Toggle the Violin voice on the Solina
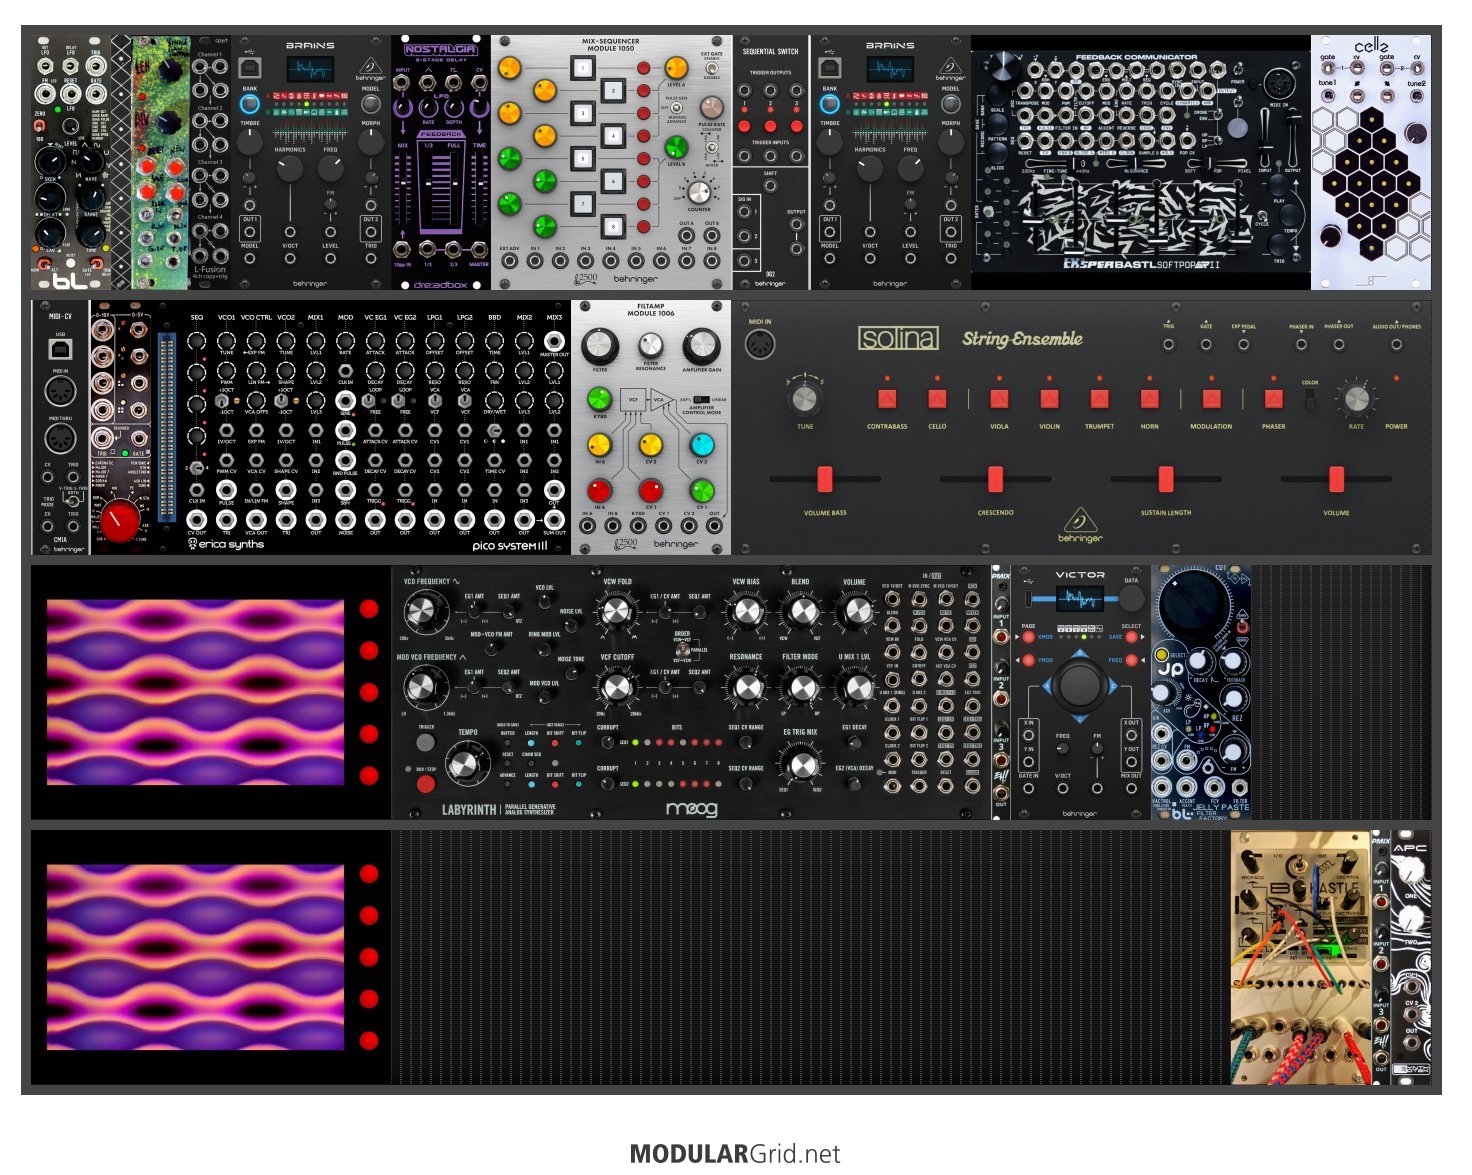 [x=1049, y=400]
